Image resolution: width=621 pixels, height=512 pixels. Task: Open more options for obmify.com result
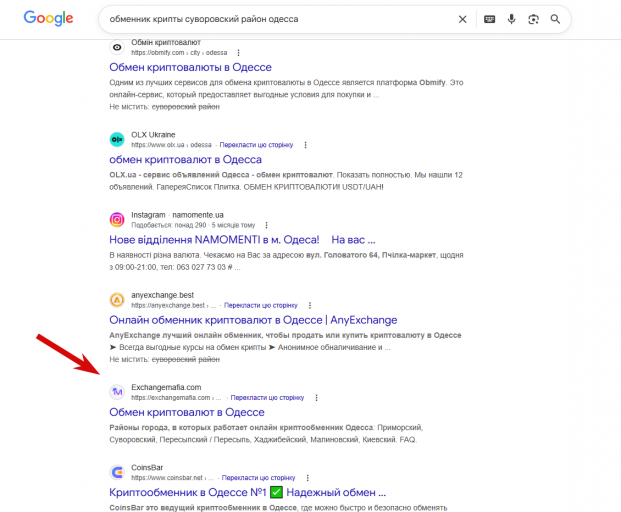point(238,53)
